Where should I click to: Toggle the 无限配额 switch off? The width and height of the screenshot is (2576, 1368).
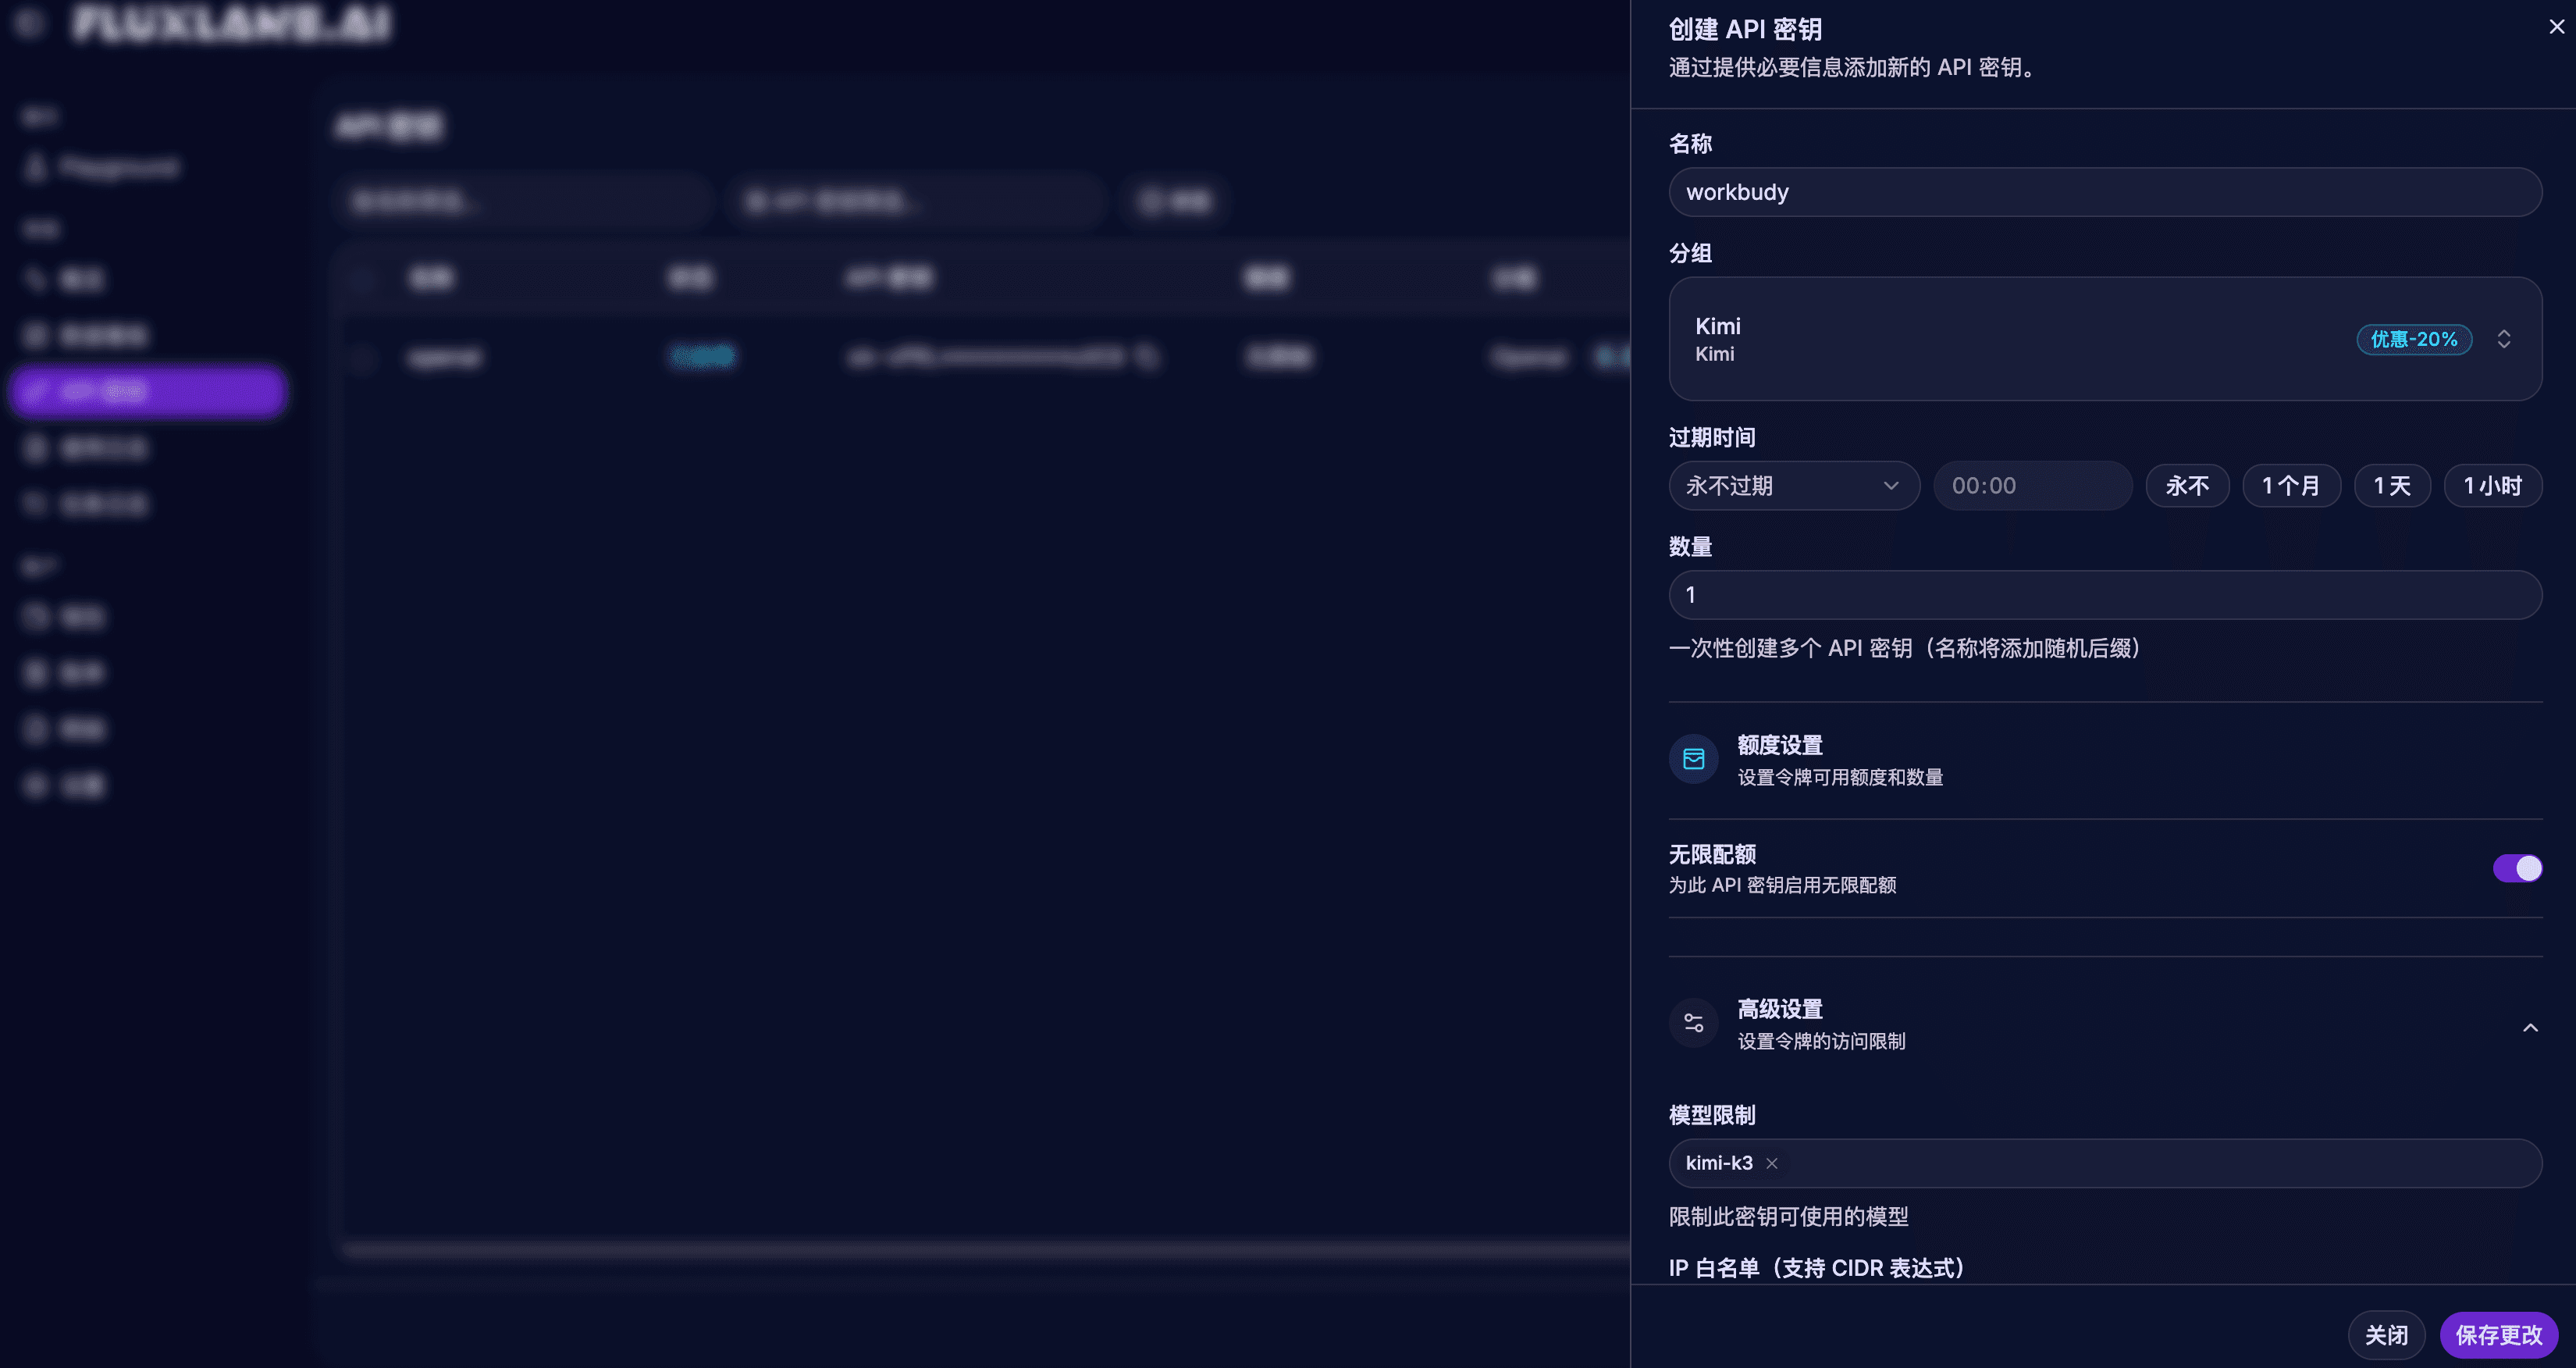tap(2517, 868)
